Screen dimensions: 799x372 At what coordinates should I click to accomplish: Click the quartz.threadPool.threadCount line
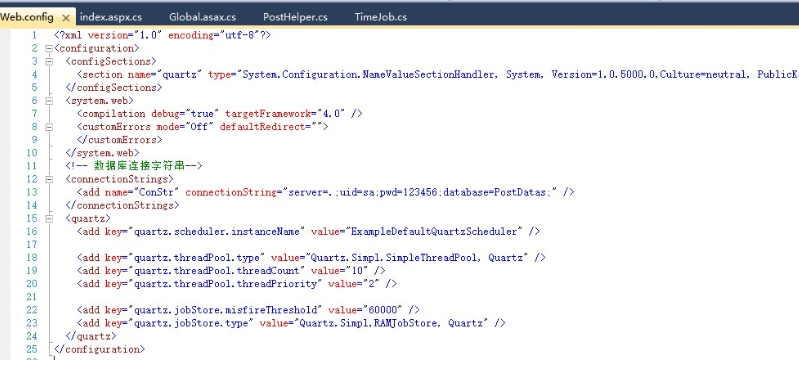click(231, 271)
